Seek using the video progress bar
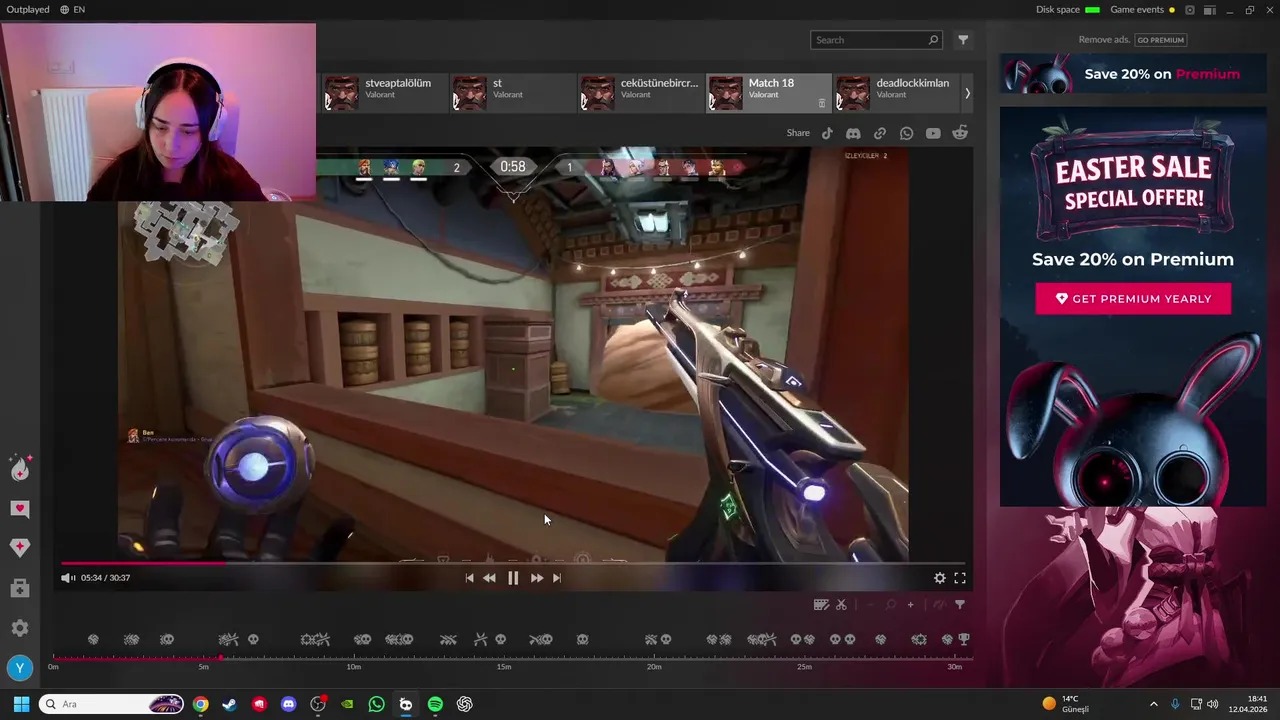 click(x=511, y=563)
